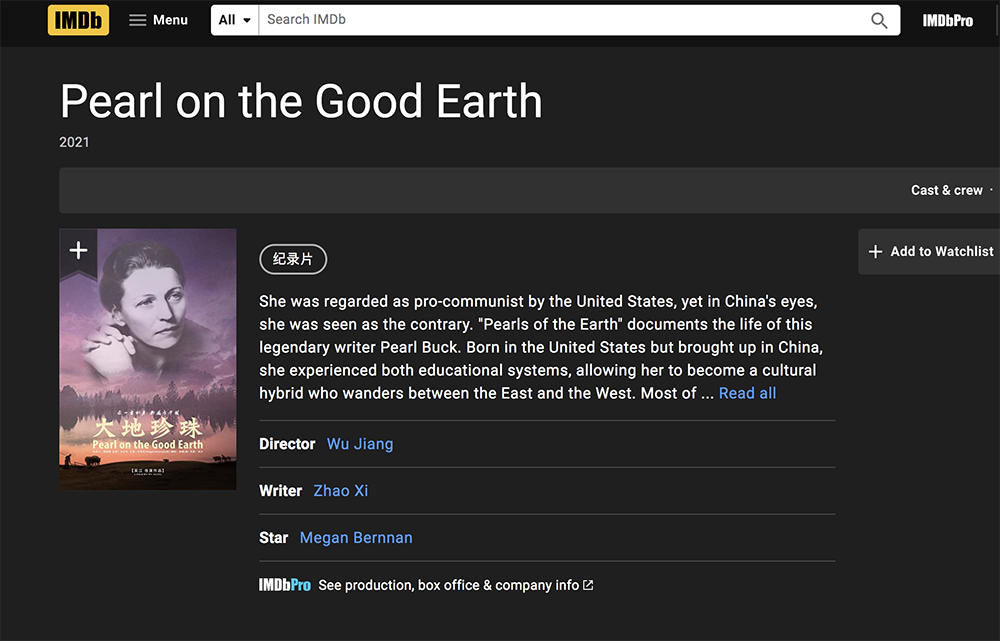This screenshot has height=641, width=1000.
Task: Open Cast & crew tab
Action: click(x=946, y=190)
